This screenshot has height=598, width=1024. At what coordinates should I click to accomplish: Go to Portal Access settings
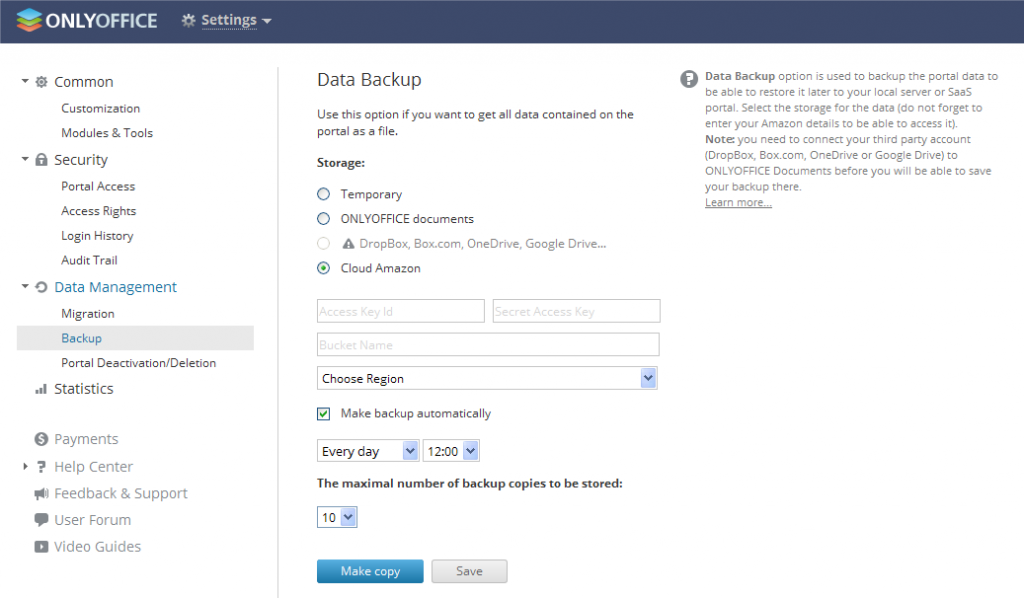click(98, 186)
